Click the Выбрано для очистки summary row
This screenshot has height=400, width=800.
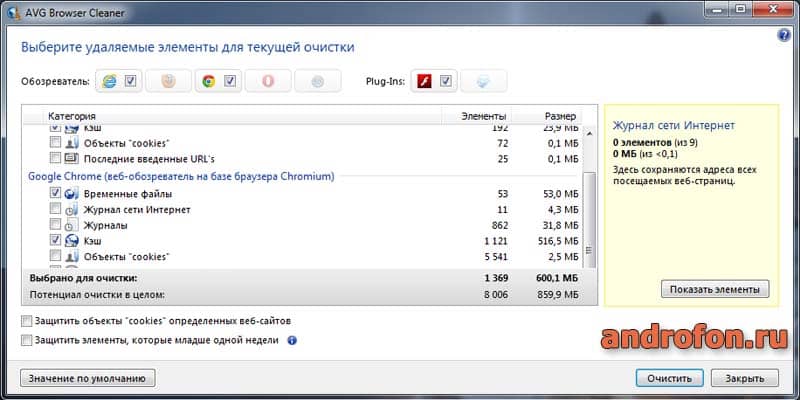[309, 279]
